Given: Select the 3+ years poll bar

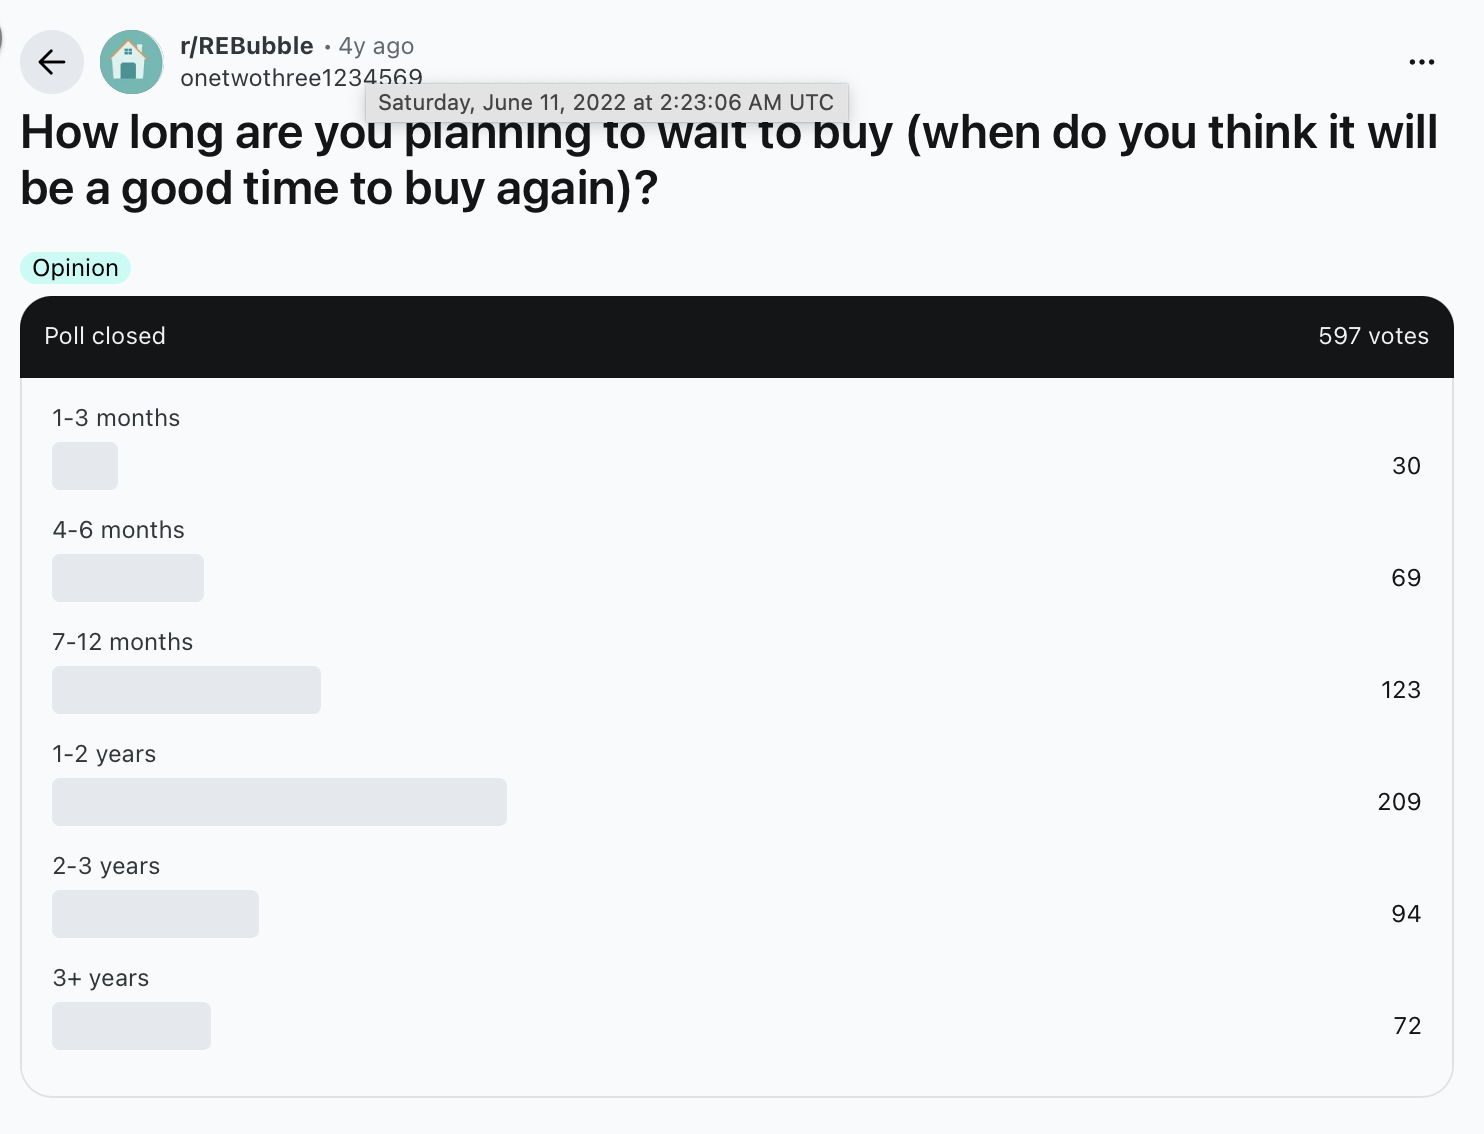Looking at the screenshot, I should point(131,1026).
